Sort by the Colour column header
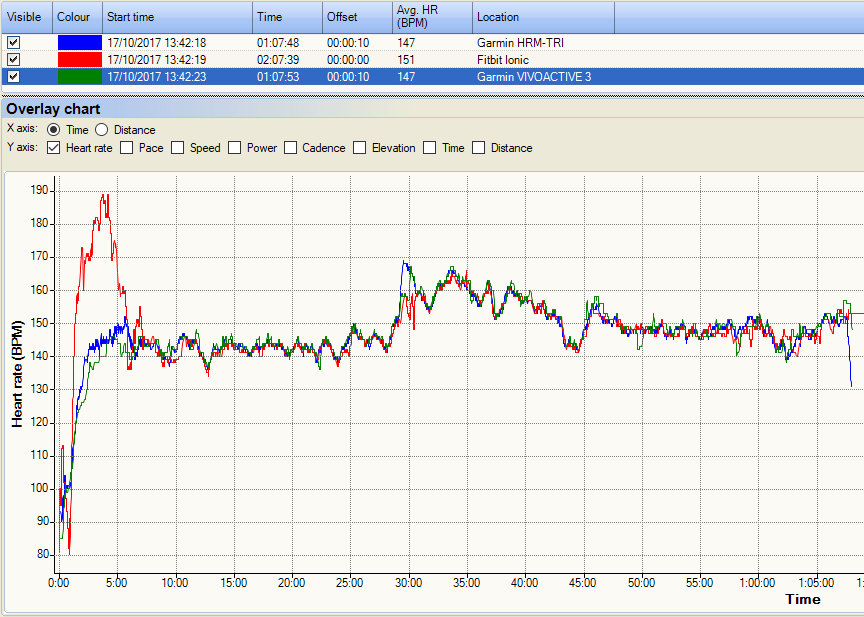 [78, 17]
